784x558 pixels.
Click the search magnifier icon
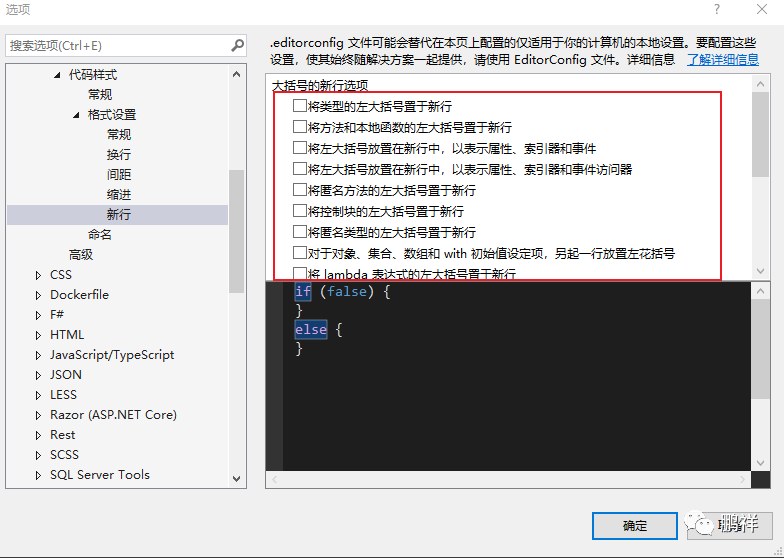click(238, 46)
